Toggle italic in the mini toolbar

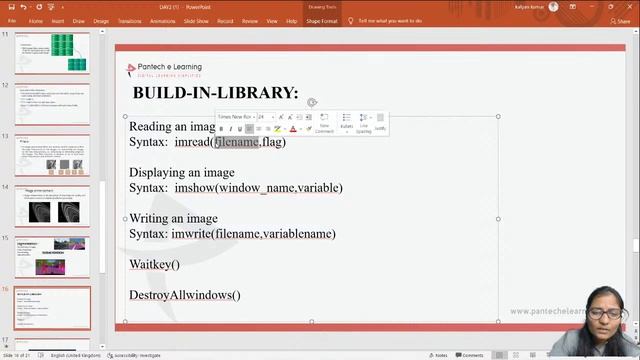[231, 129]
